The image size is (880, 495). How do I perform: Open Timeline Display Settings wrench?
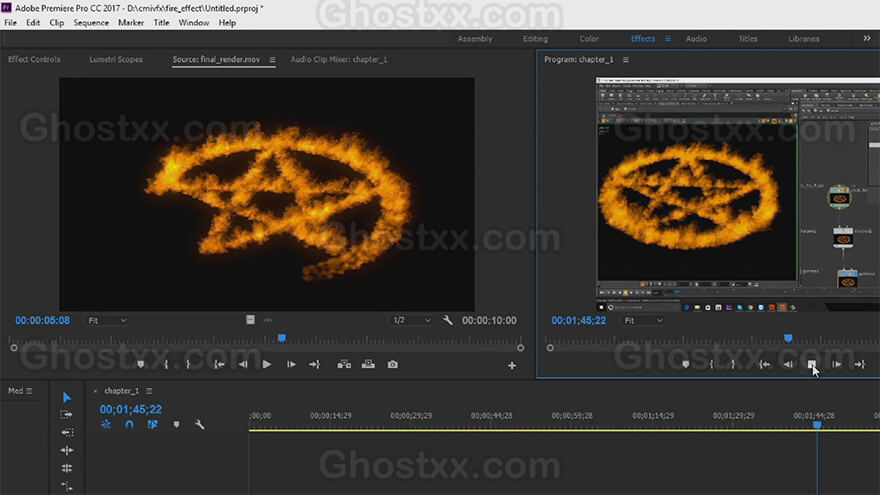coord(199,425)
